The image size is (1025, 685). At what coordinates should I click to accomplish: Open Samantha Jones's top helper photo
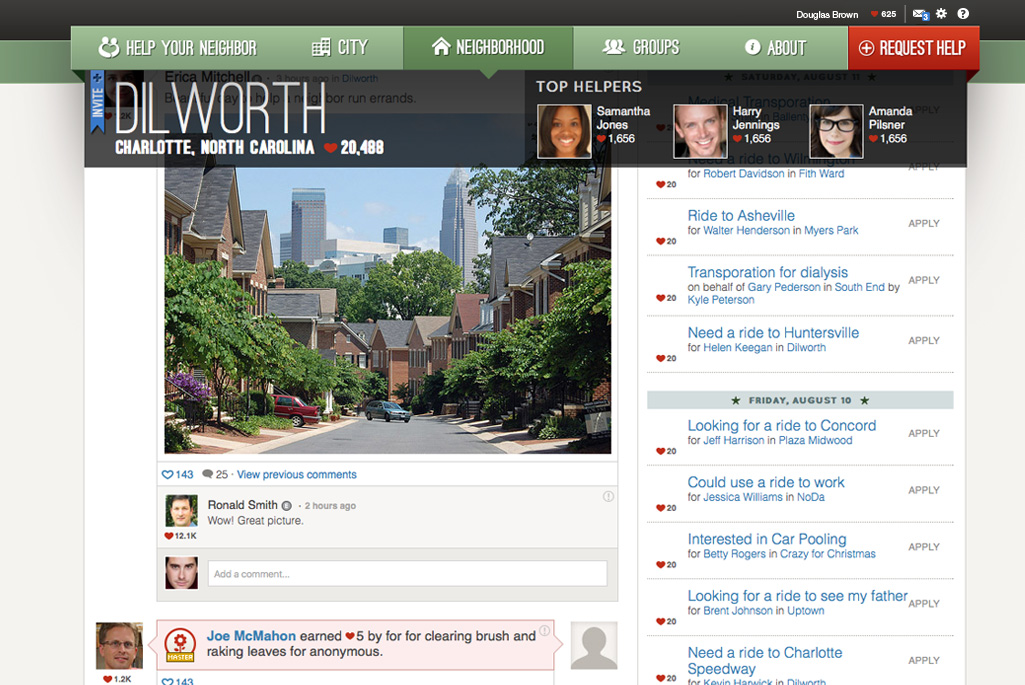[564, 131]
